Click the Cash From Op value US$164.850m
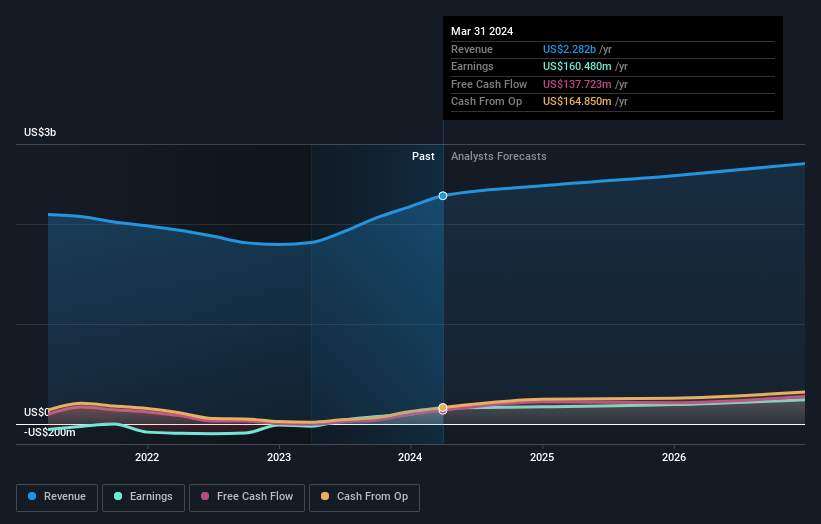Viewport: 821px width, 524px height. (x=577, y=102)
